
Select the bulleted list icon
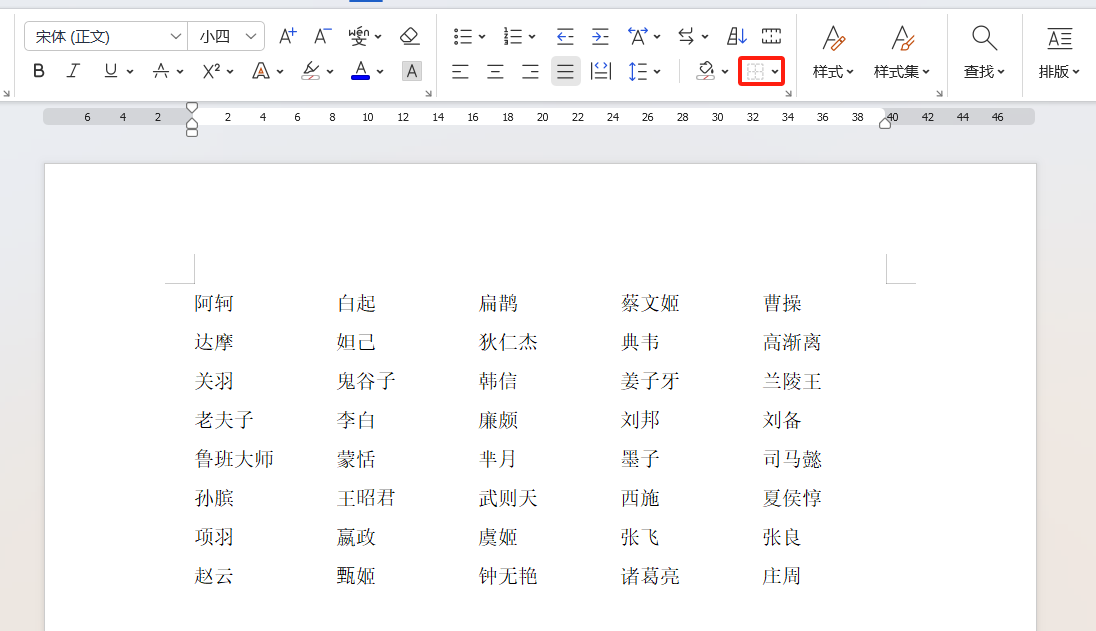[x=463, y=35]
